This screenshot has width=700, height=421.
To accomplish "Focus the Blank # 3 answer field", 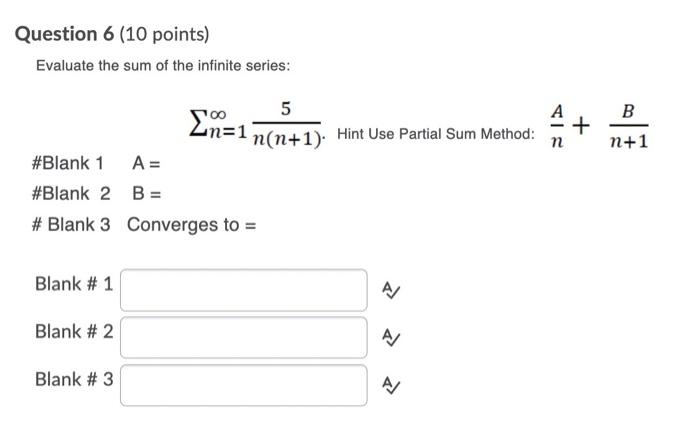I will 244,385.
